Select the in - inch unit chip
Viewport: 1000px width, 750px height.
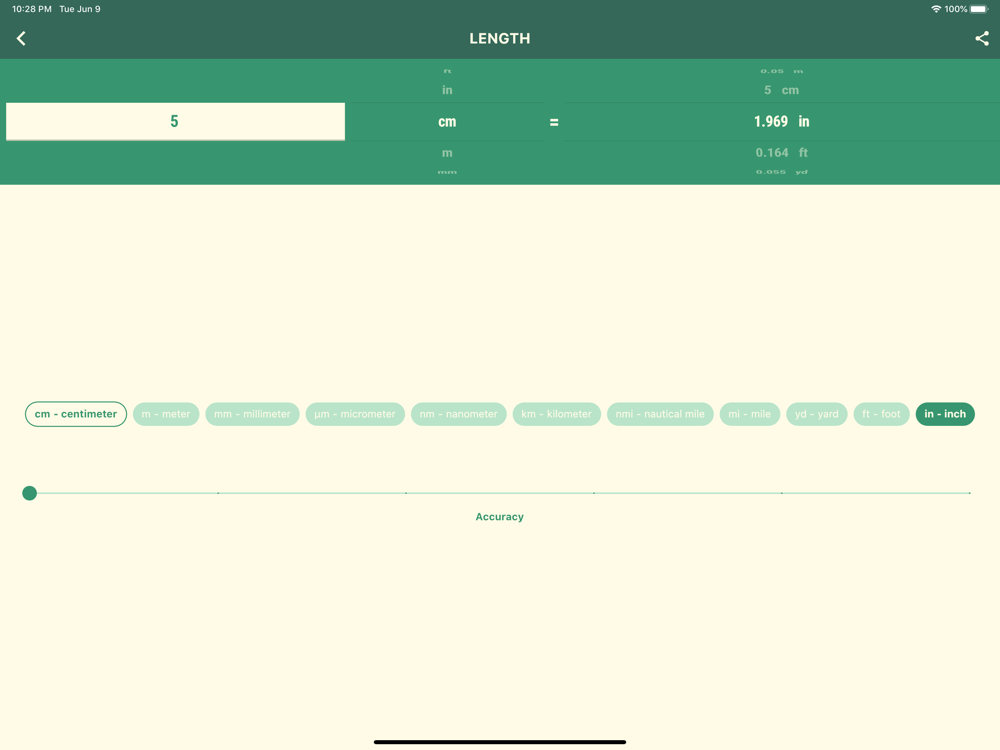945,414
